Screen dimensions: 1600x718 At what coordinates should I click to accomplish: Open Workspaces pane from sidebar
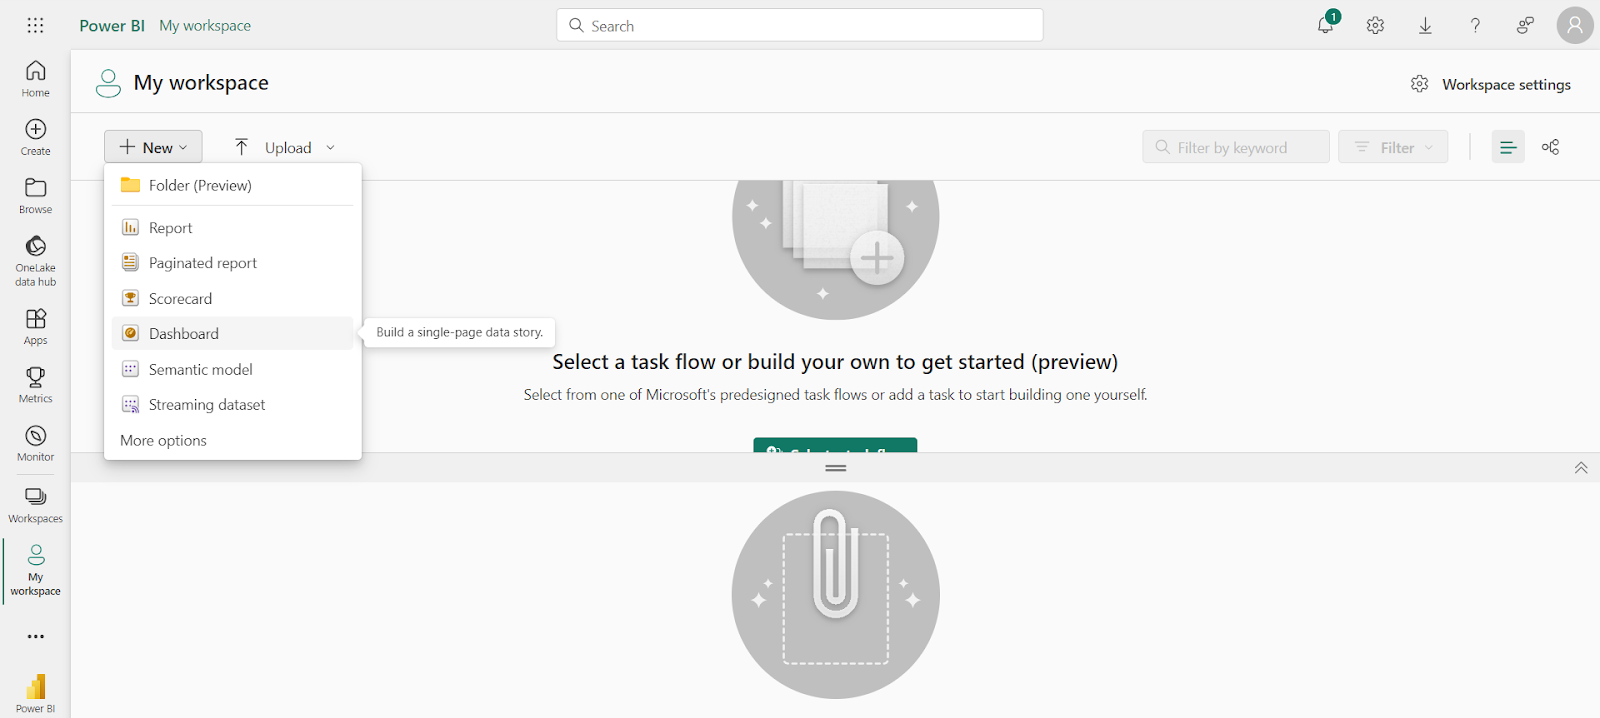pos(35,504)
